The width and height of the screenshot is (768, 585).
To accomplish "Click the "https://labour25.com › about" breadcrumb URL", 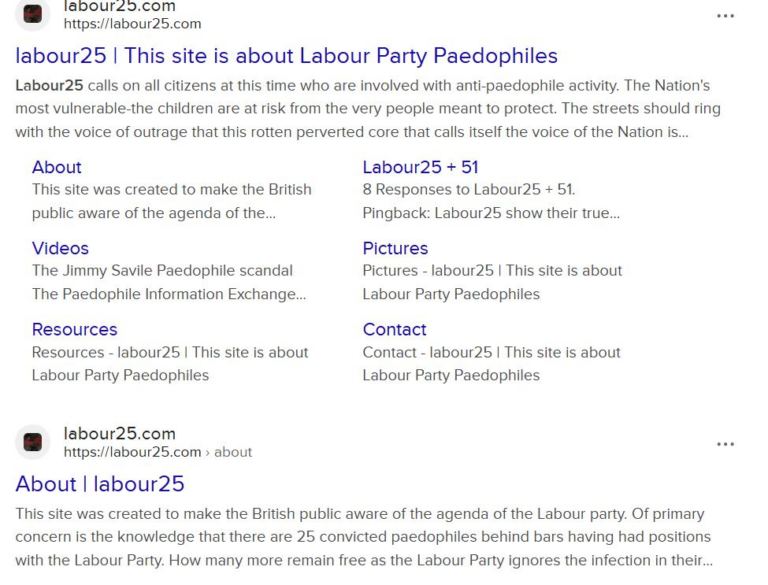I will 158,452.
